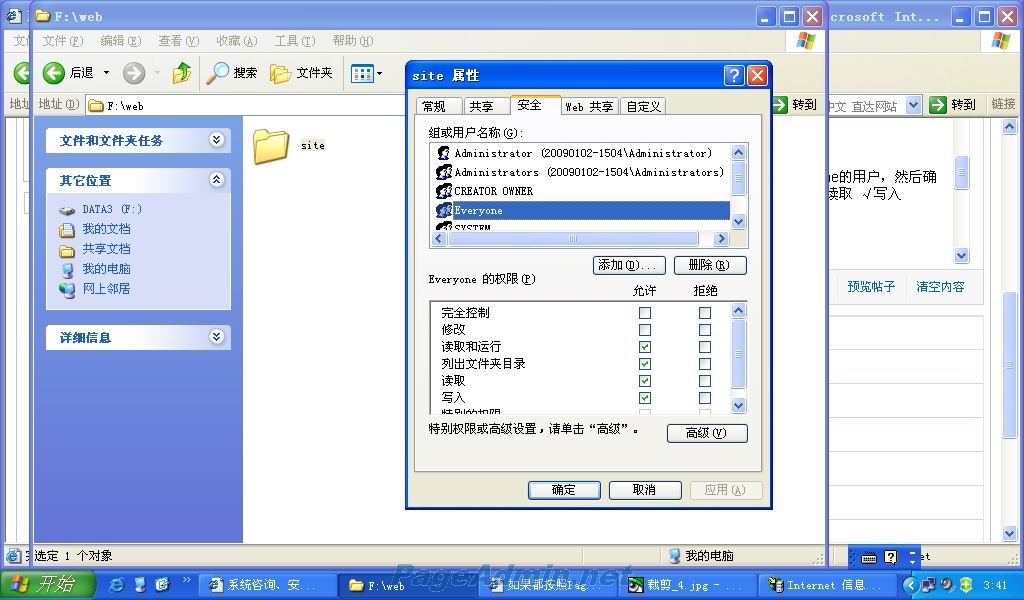
Task: Click the Add (添加) user button
Action: click(629, 265)
